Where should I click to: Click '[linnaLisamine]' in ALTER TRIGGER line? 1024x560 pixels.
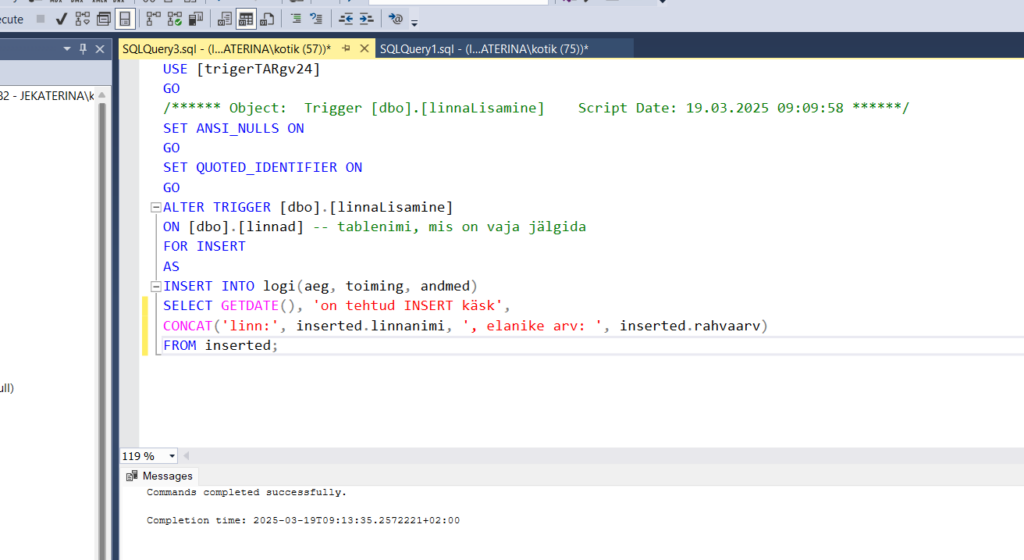point(391,208)
